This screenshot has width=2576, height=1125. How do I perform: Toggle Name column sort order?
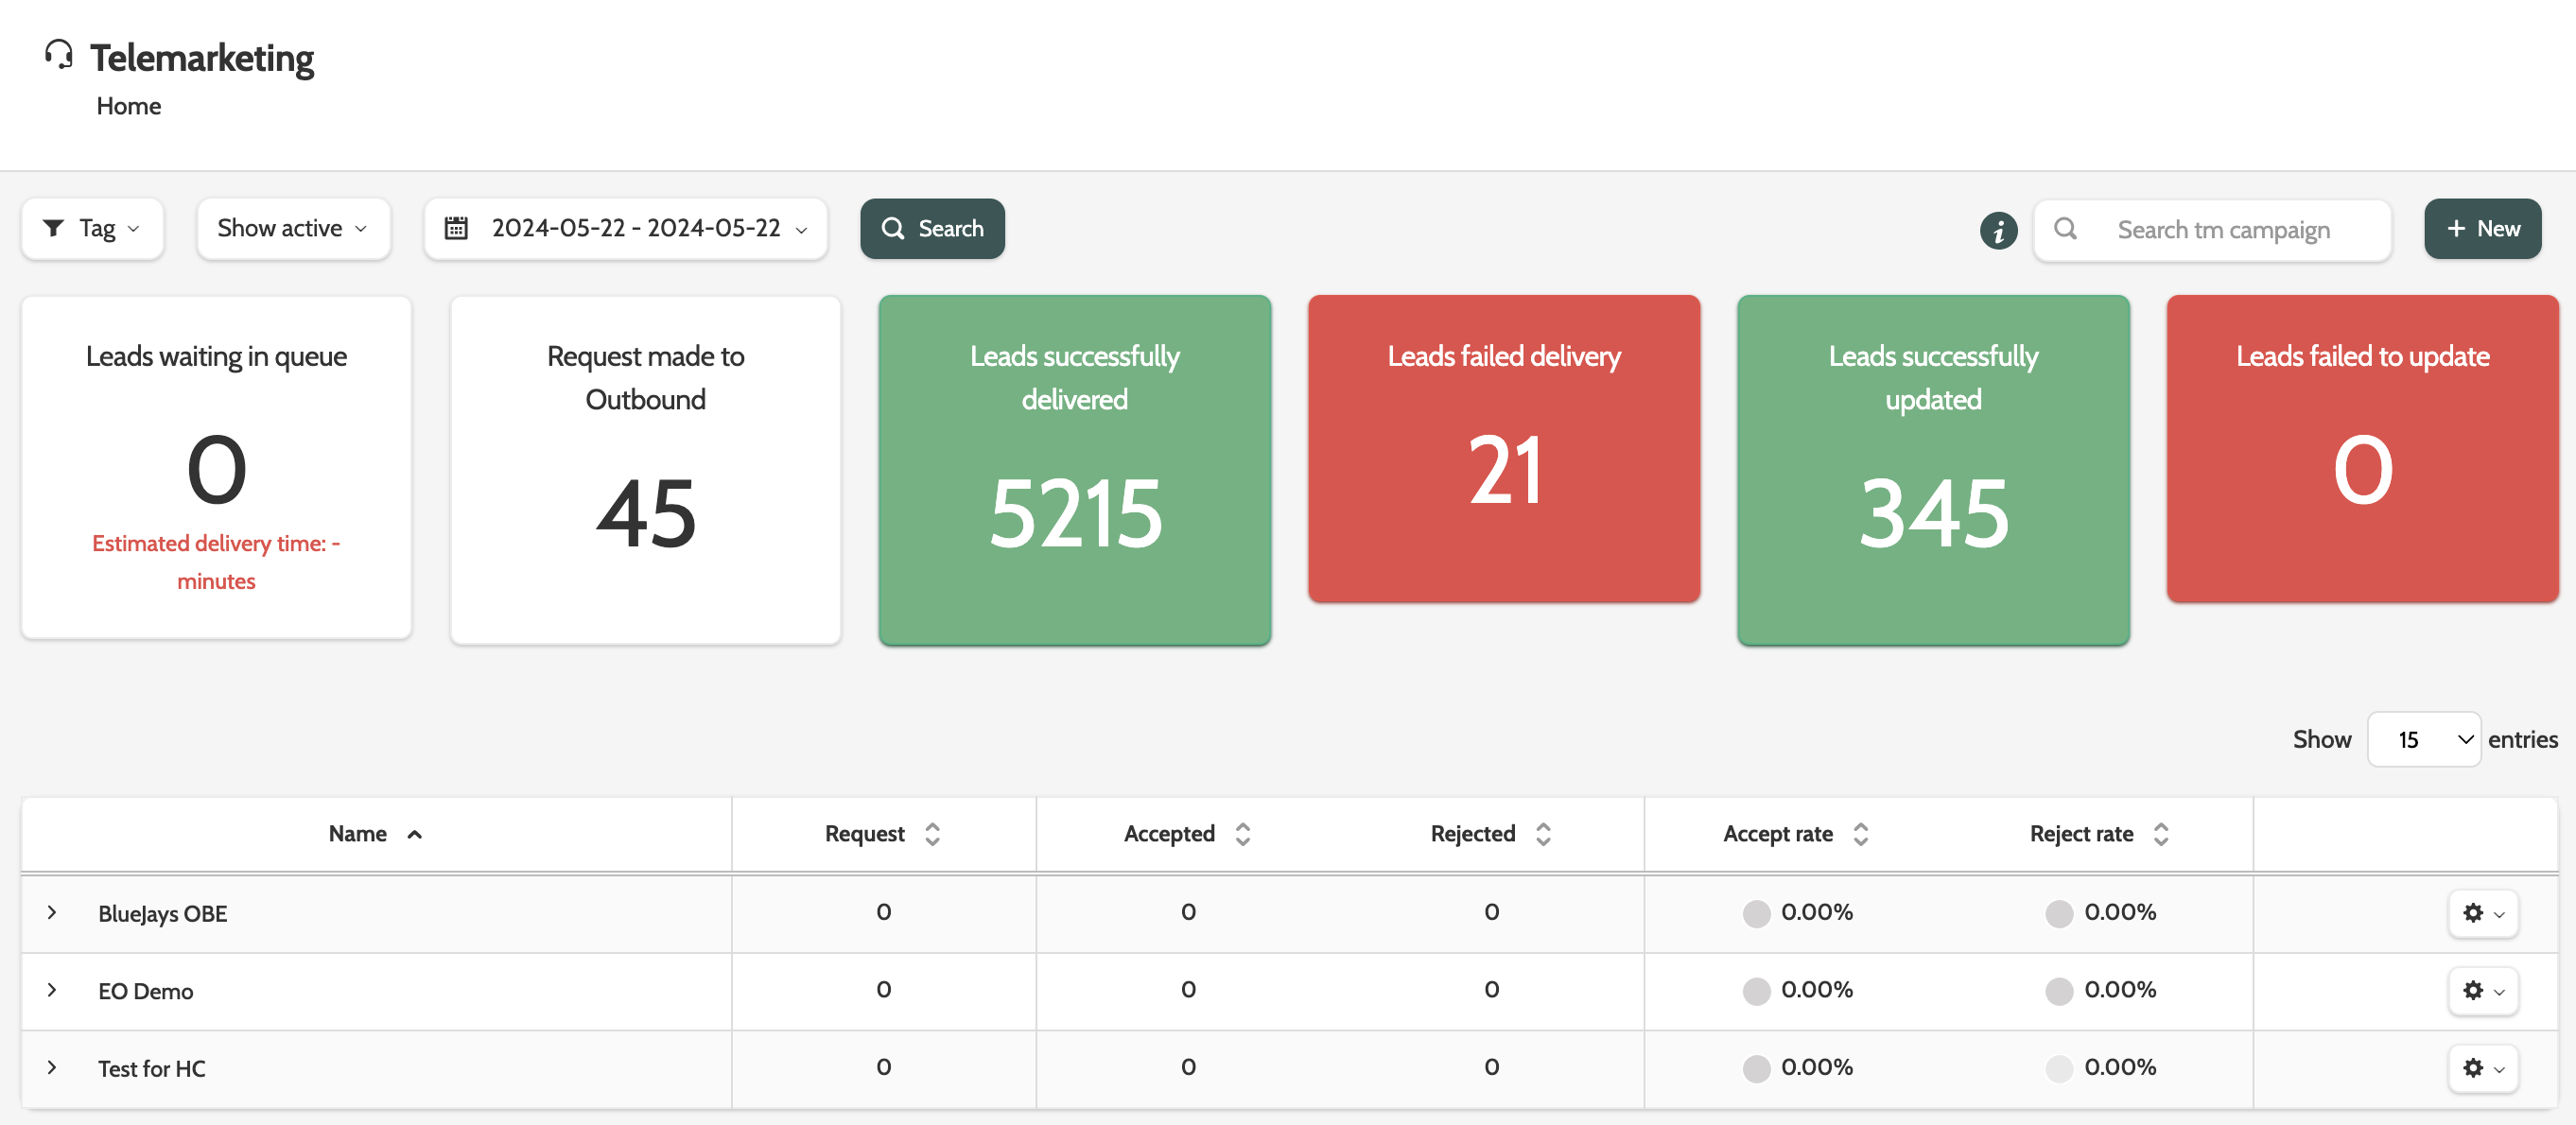click(x=414, y=834)
